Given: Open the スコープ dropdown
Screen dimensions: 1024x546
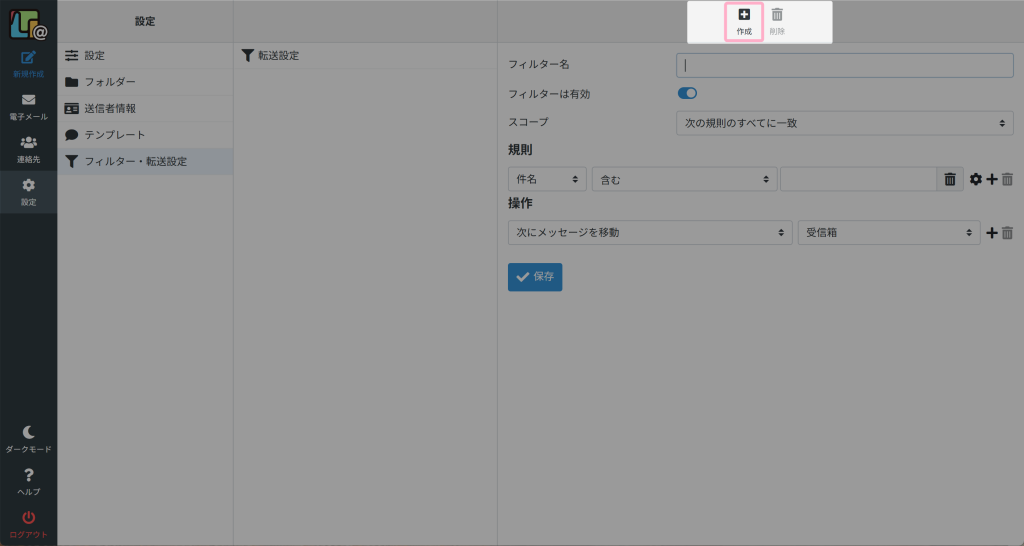Looking at the screenshot, I should coord(844,123).
